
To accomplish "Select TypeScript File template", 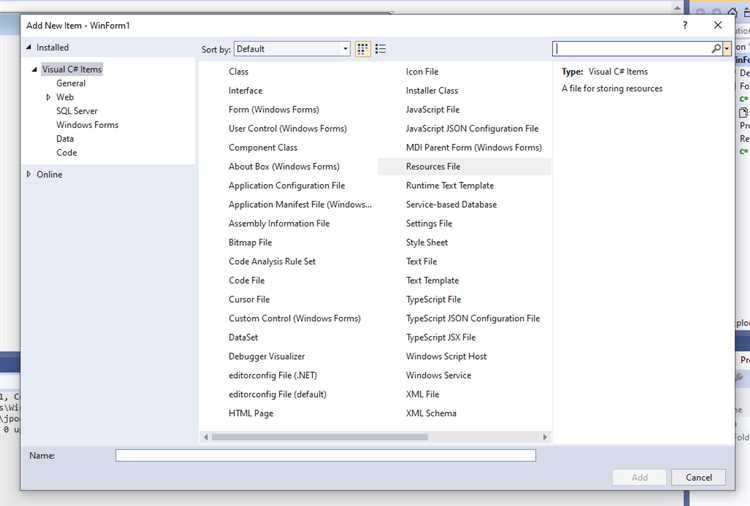I will (x=433, y=299).
